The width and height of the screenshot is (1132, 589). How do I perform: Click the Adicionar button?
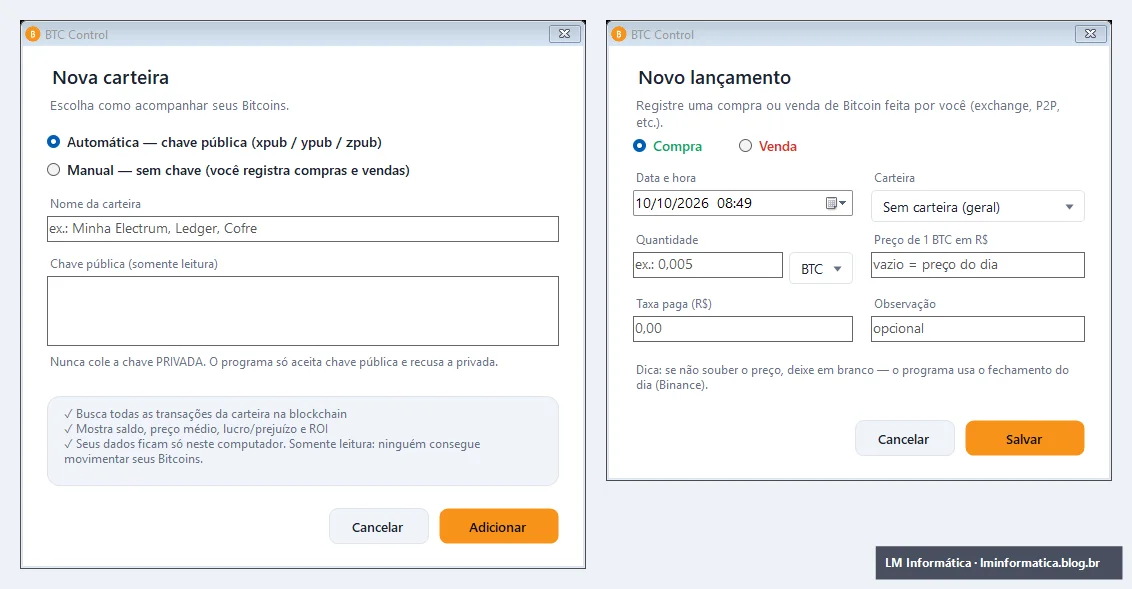click(x=498, y=527)
